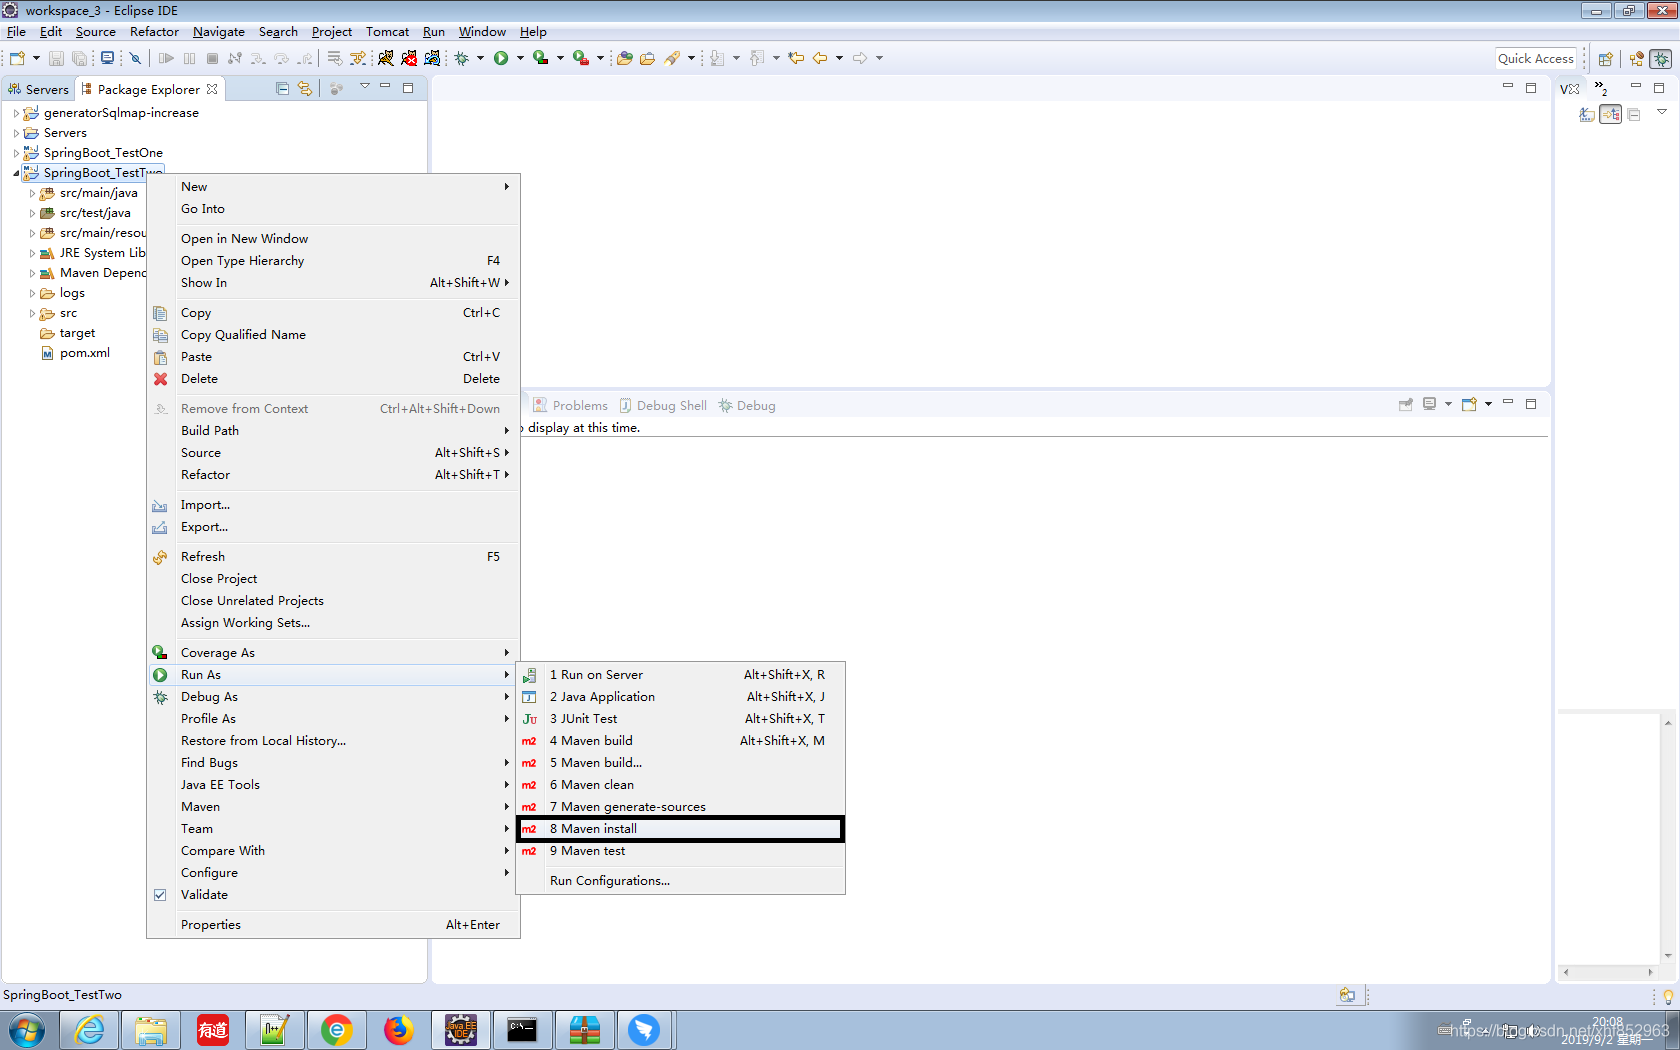Toggle Link with Editor in Package Explorer
1680x1050 pixels.
305,88
